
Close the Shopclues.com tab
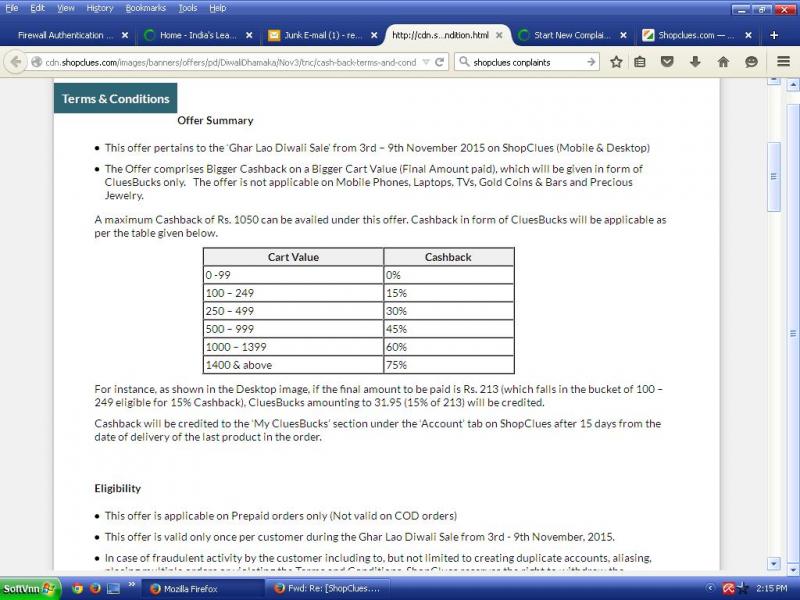pyautogui.click(x=748, y=35)
